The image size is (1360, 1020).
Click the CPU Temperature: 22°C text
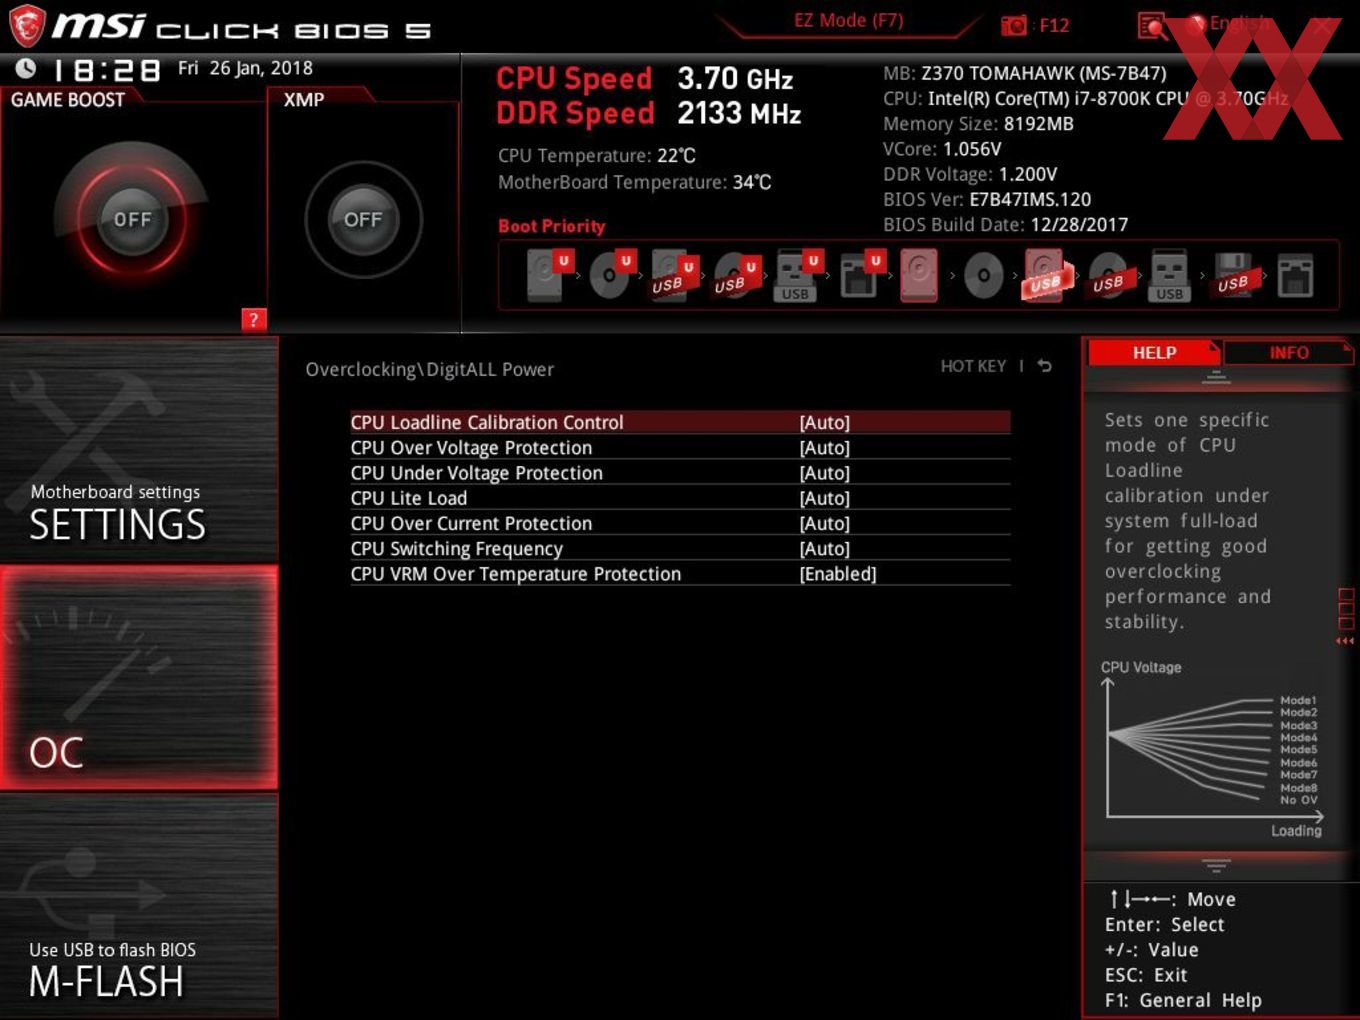[597, 156]
